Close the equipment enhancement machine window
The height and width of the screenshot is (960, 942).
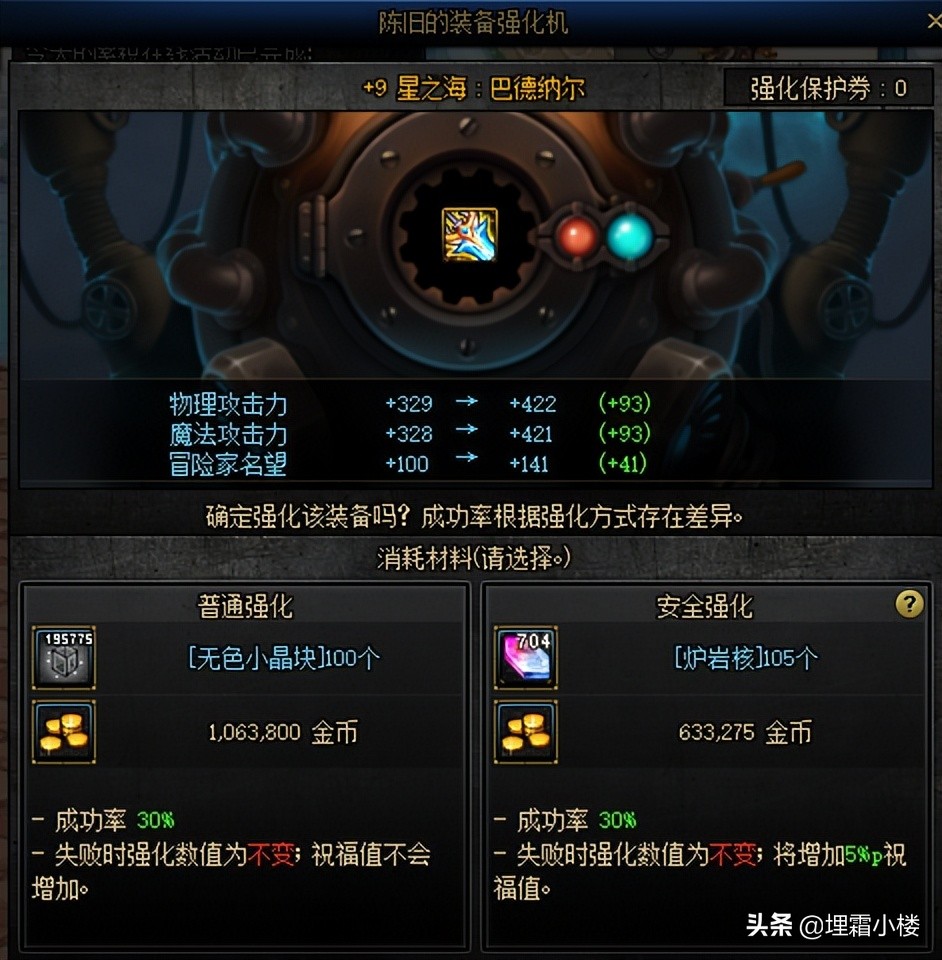click(934, 22)
